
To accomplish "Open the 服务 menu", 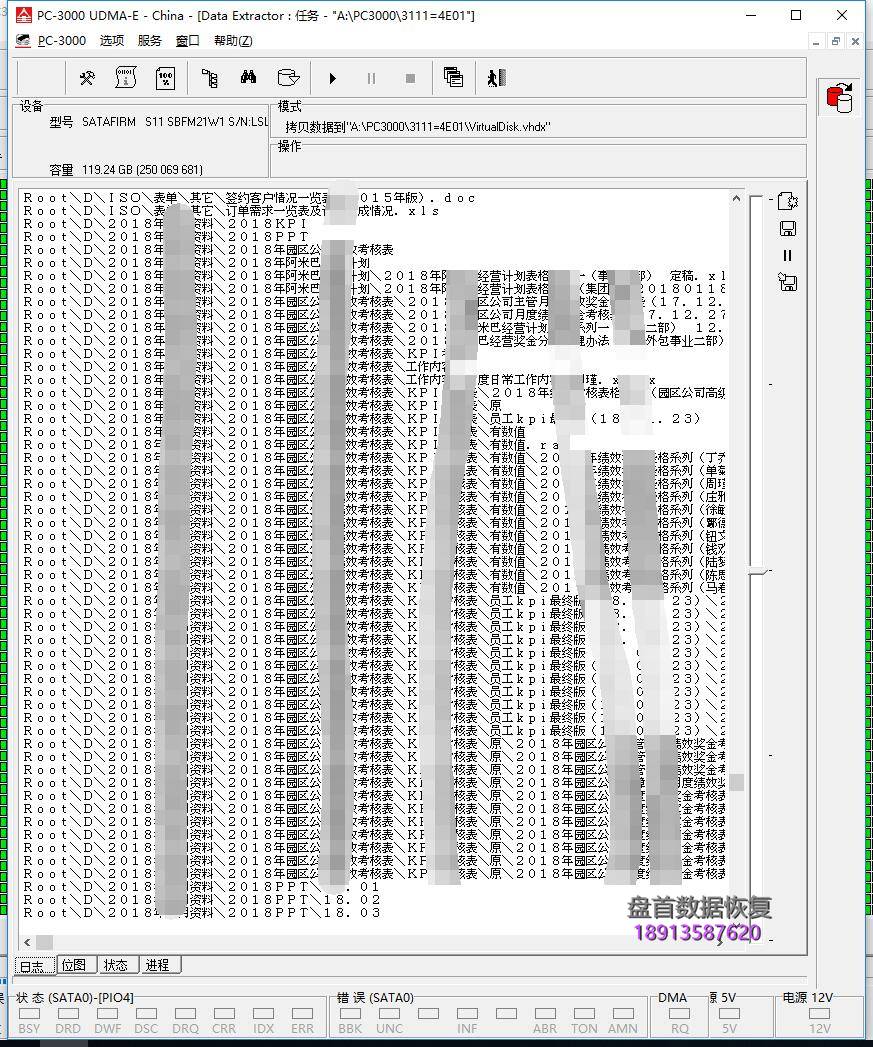I will click(x=150, y=41).
